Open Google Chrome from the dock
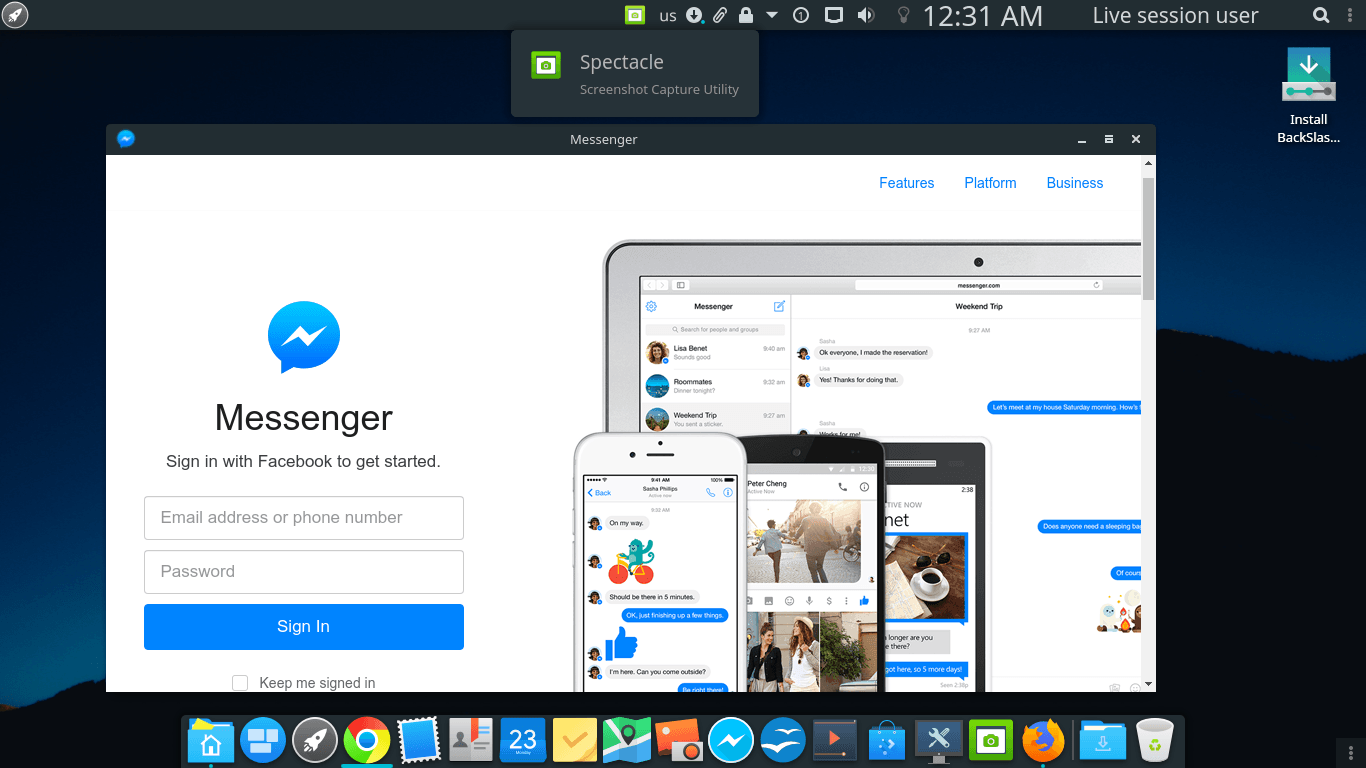Image resolution: width=1366 pixels, height=768 pixels. click(367, 741)
